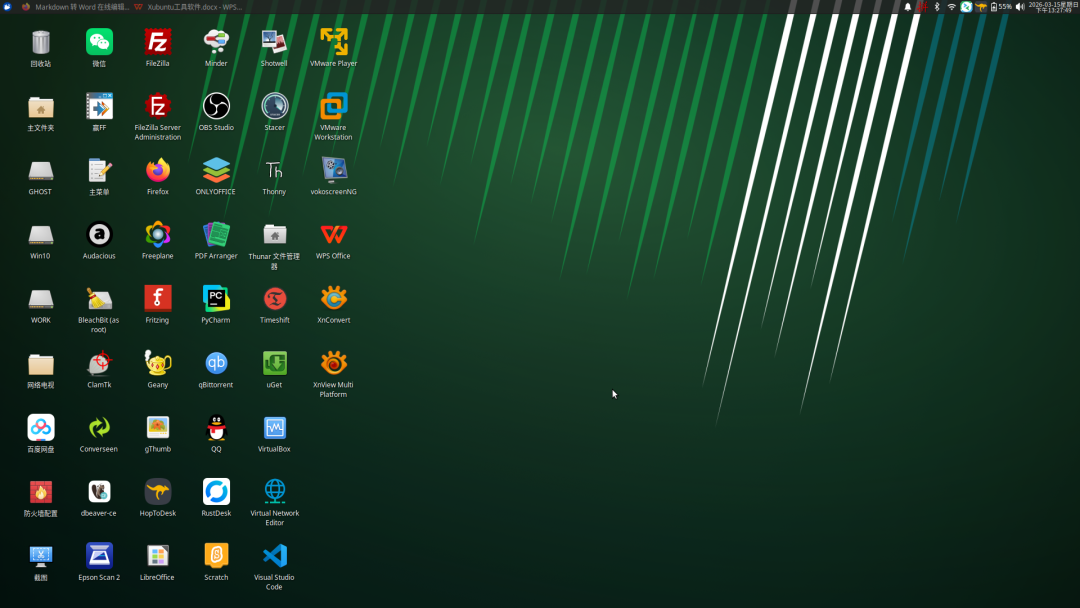Select the QQ penguin desktop icon
Screen dimensions: 1080x608
click(216, 434)
